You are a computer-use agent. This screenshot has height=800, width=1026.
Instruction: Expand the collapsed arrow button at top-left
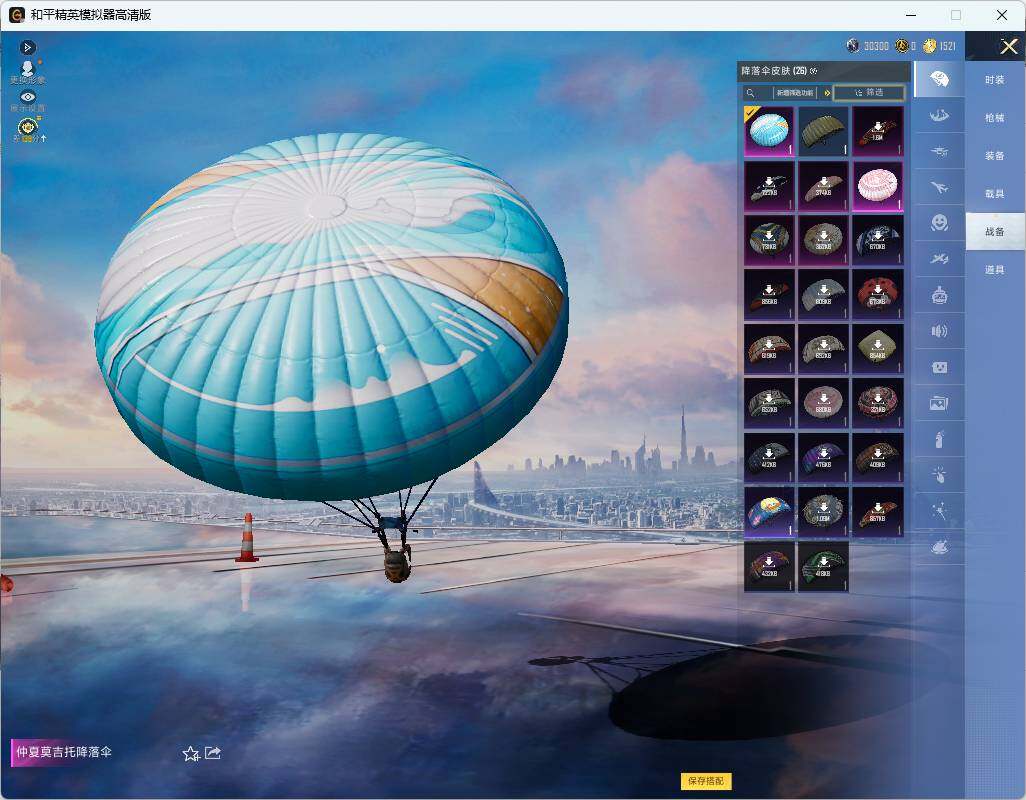point(27,47)
